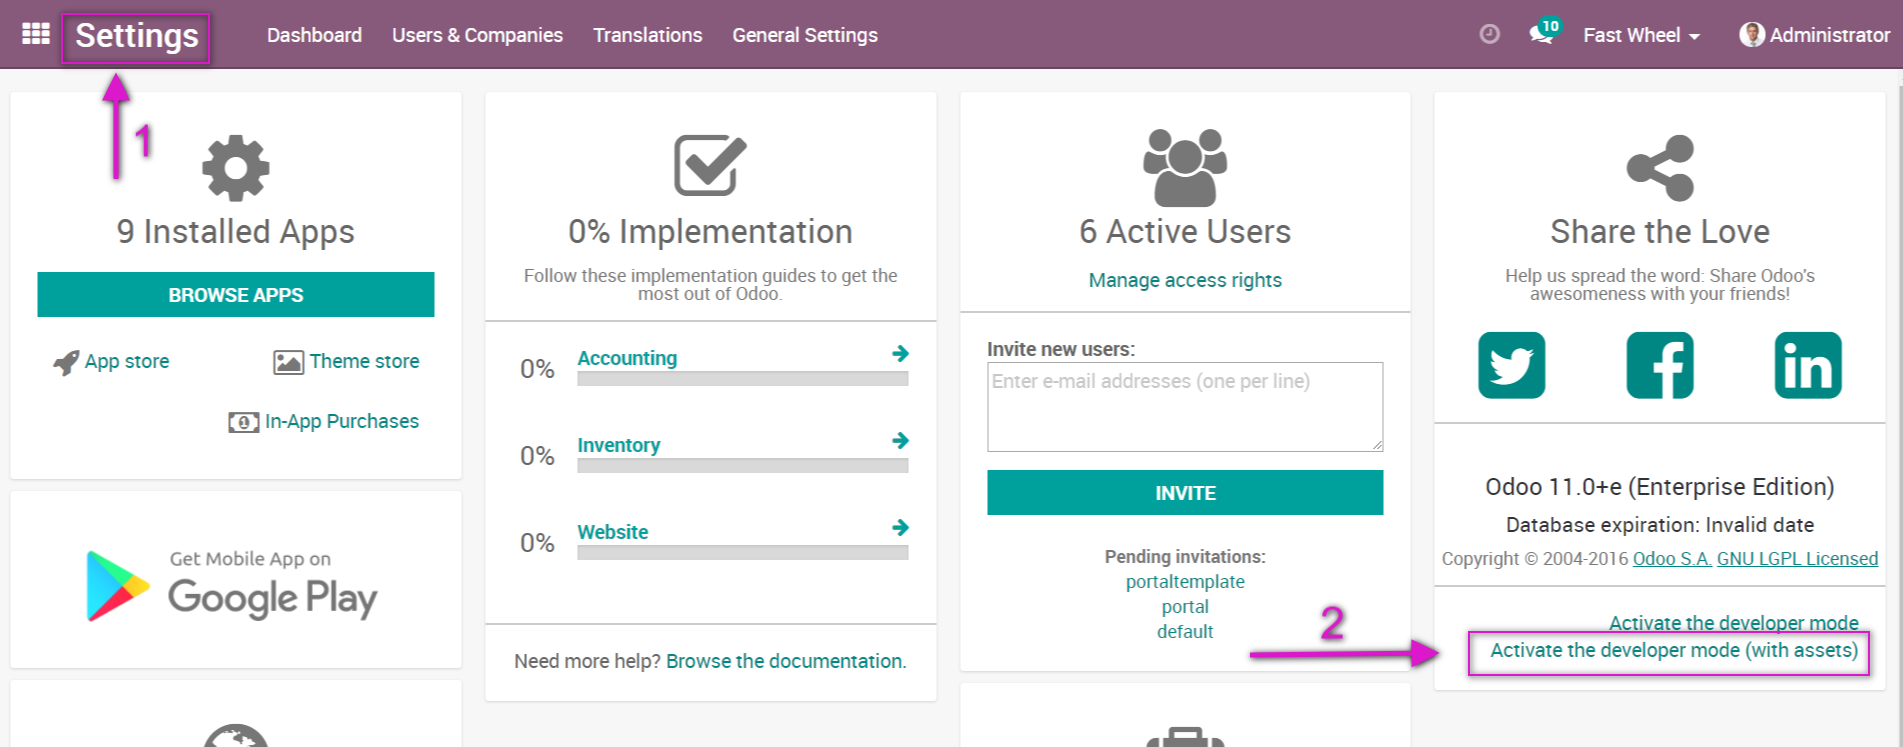Click the Google Play logo
The width and height of the screenshot is (1903, 747).
pyautogui.click(x=118, y=586)
